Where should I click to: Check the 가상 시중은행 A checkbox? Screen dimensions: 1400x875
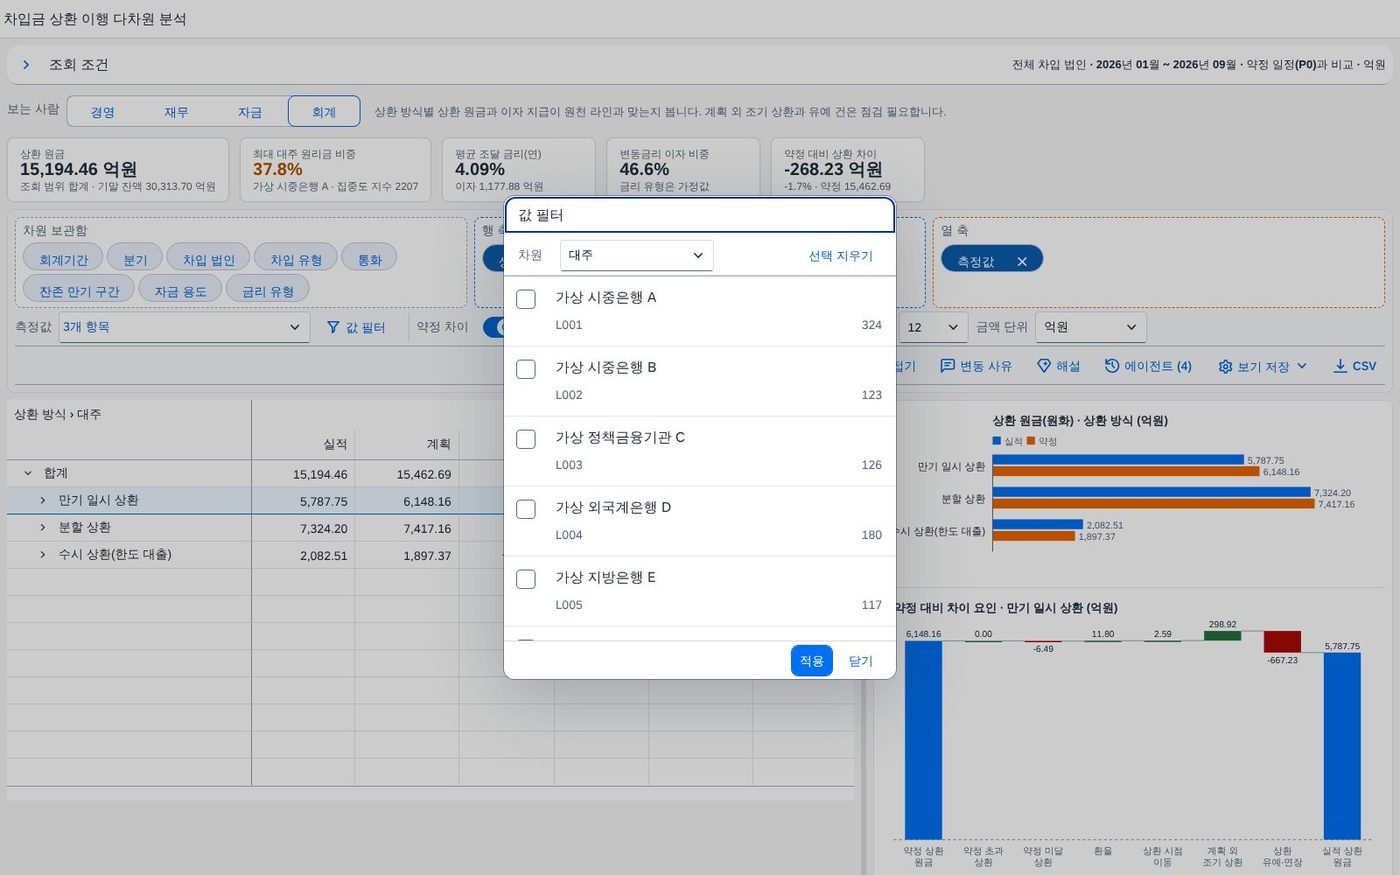526,299
